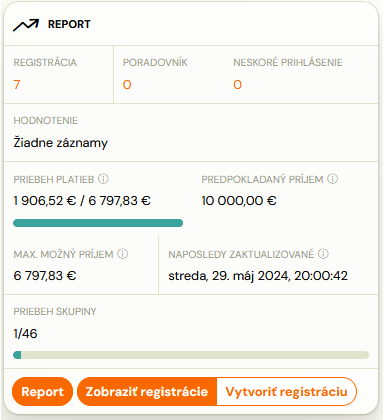Click the 1 906,52 € / 6 797,83 € amount

click(x=82, y=201)
